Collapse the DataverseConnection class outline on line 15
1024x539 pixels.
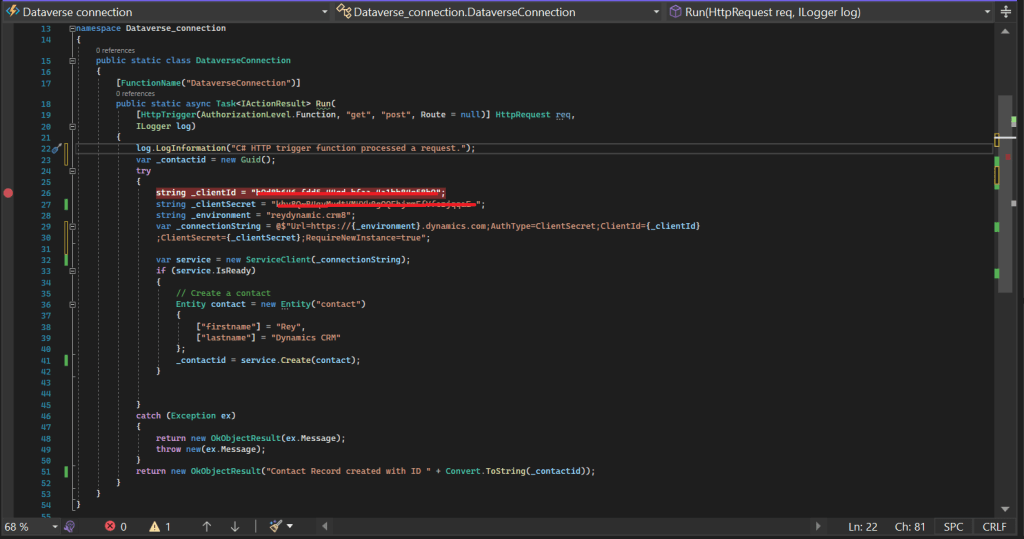point(71,61)
